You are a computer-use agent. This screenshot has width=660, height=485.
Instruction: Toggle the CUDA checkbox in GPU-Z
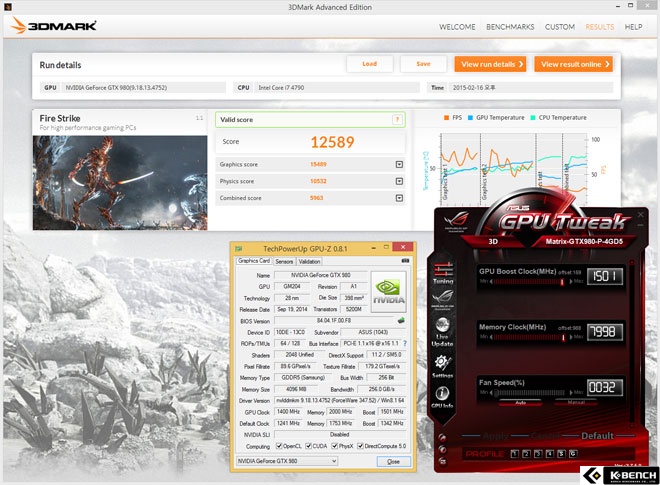click(x=308, y=446)
